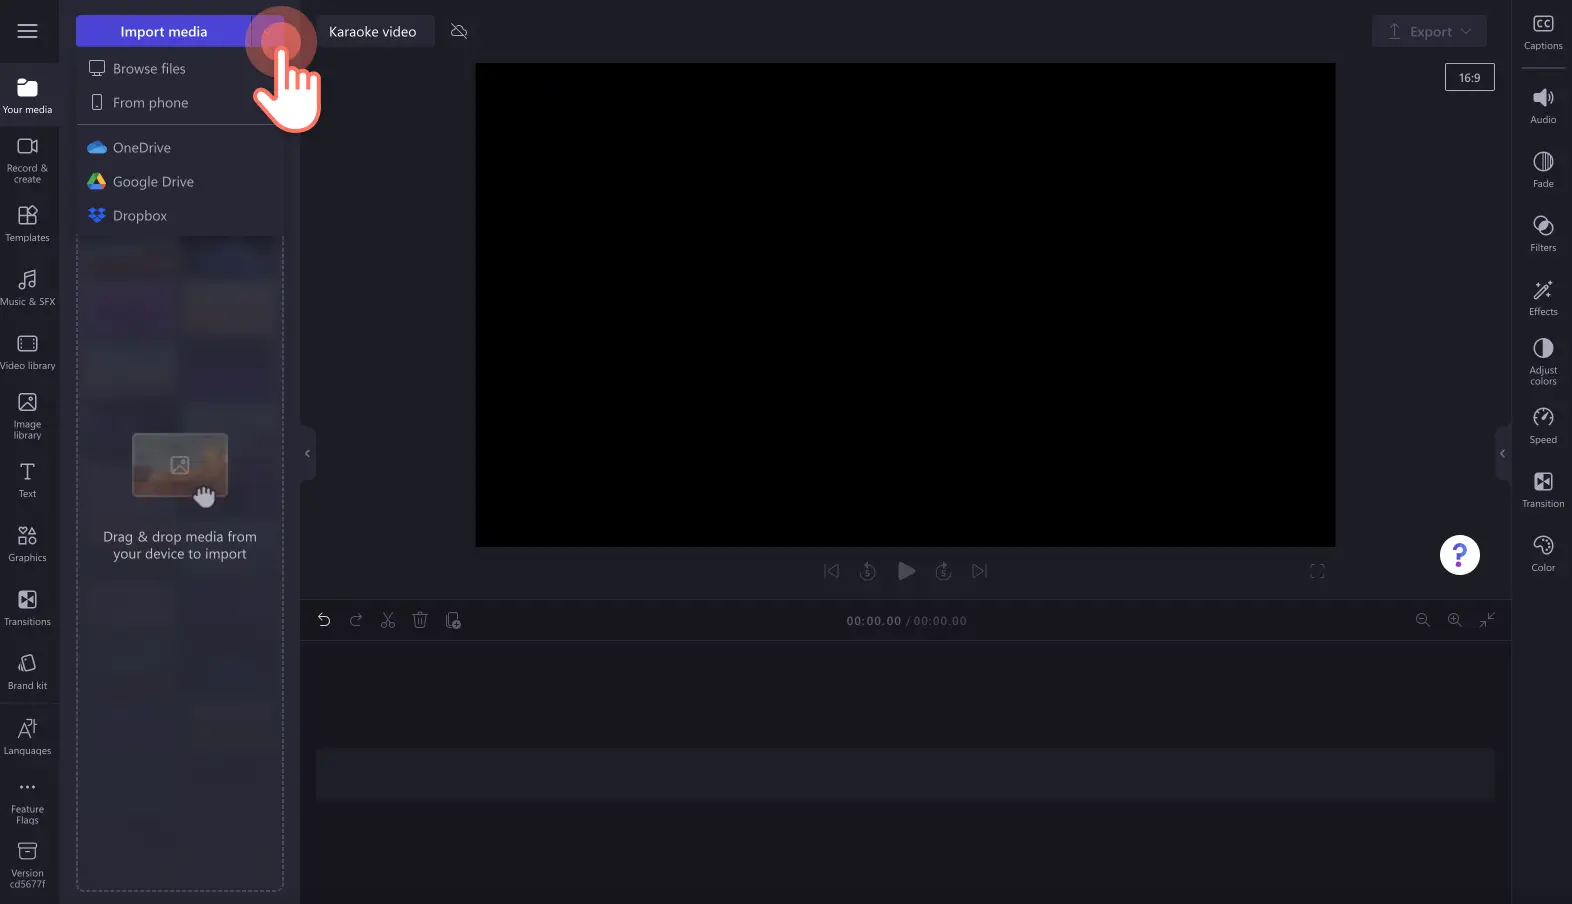Open the Brand kit panel
The width and height of the screenshot is (1572, 904).
(28, 671)
